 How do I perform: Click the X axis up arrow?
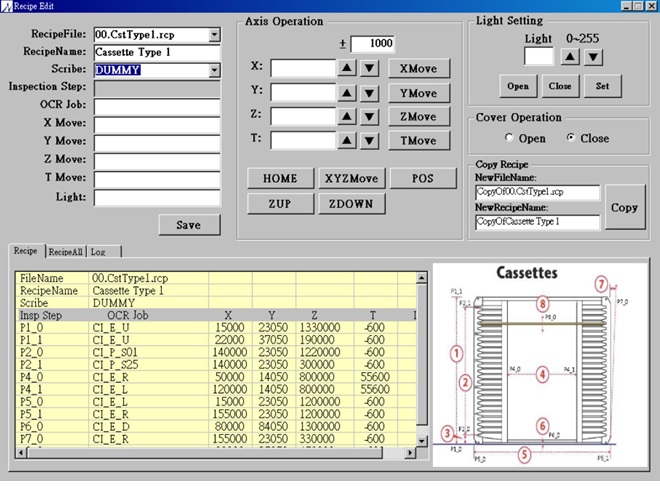click(x=348, y=69)
